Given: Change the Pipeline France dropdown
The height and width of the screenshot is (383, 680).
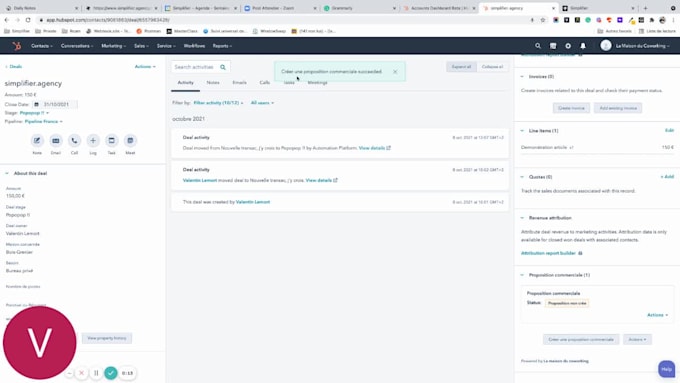Looking at the screenshot, I should [x=43, y=121].
